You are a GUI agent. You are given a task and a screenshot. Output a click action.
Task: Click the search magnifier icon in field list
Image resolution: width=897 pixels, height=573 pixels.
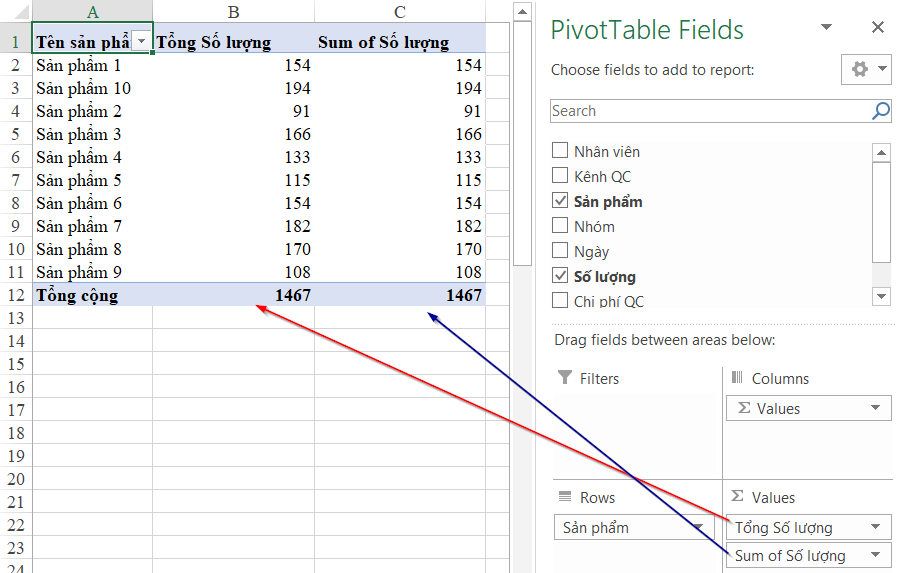coord(880,111)
